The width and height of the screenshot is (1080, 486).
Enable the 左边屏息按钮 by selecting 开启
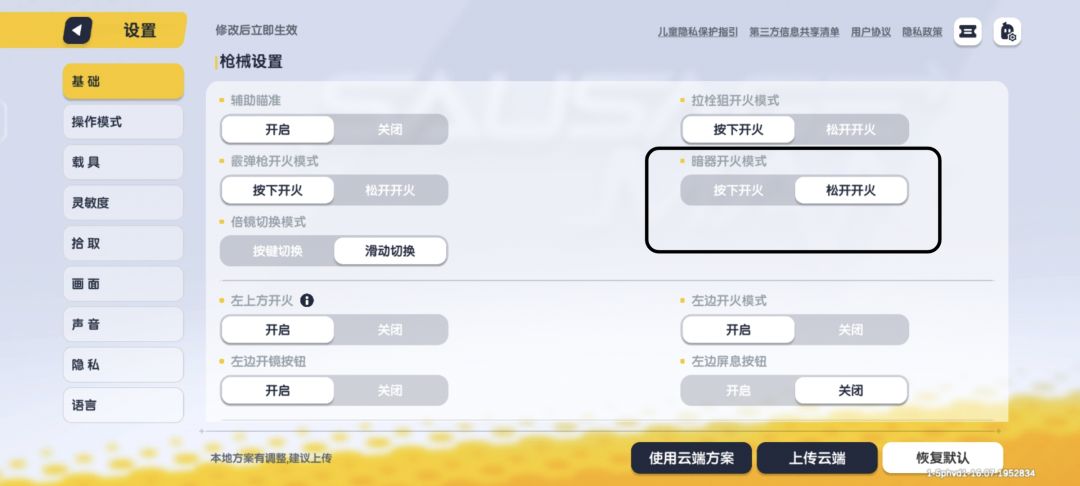tap(738, 391)
